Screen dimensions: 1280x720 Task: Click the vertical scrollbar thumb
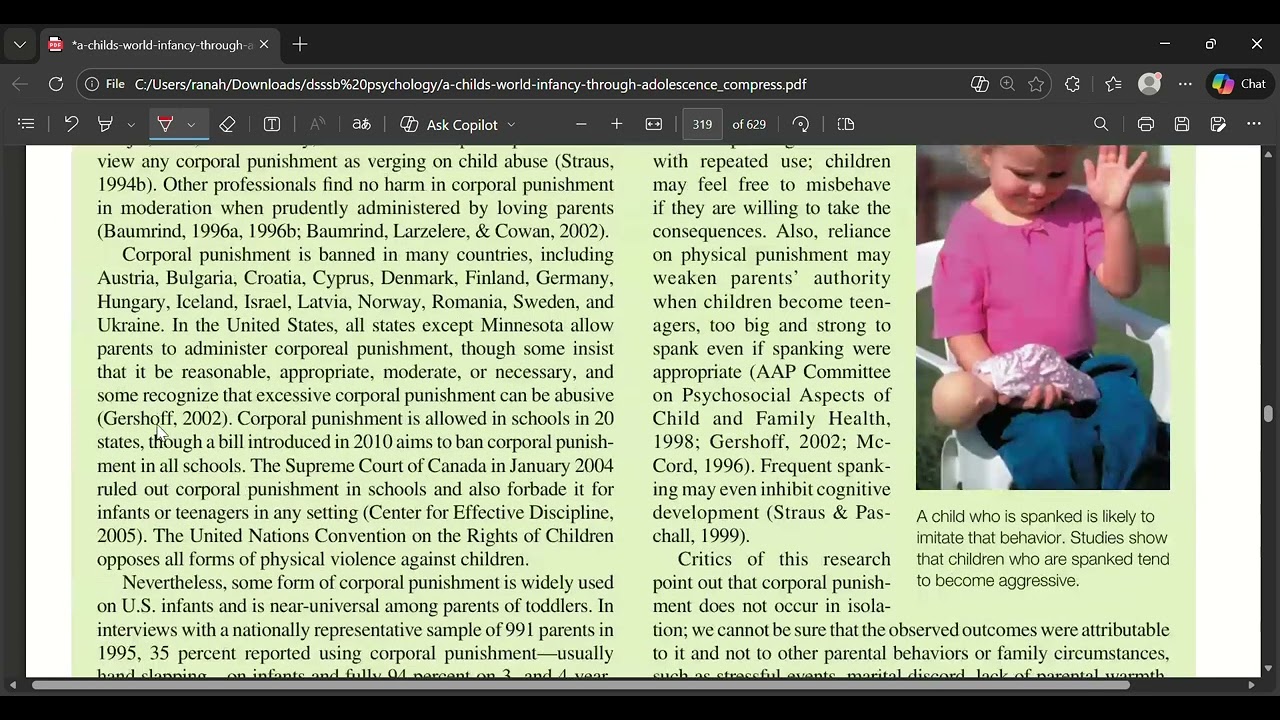1268,414
